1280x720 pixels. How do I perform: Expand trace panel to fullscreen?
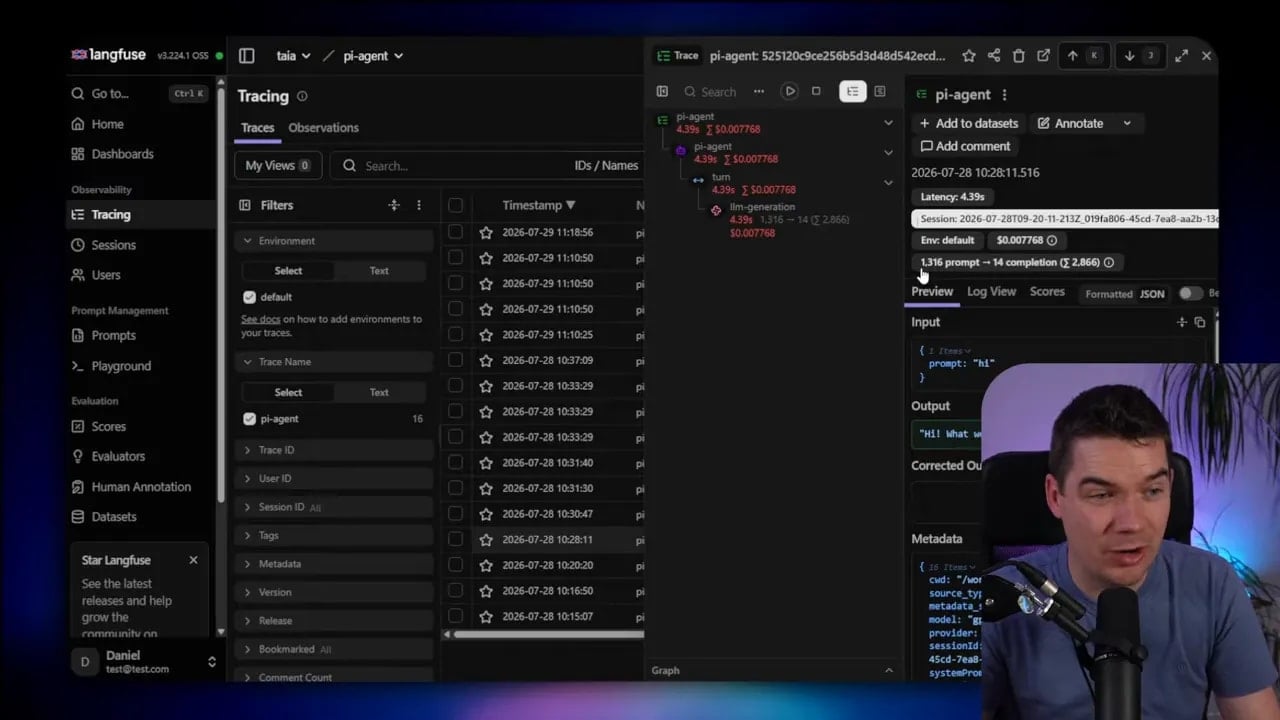(x=1181, y=56)
